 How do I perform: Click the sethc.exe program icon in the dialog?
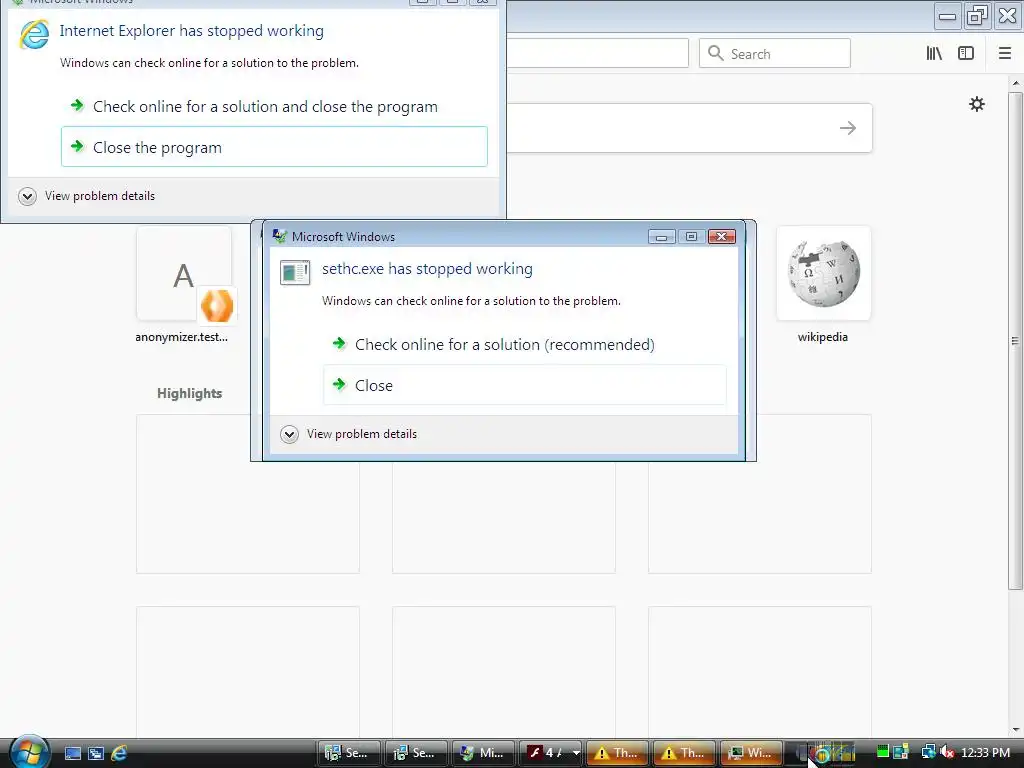coord(295,272)
